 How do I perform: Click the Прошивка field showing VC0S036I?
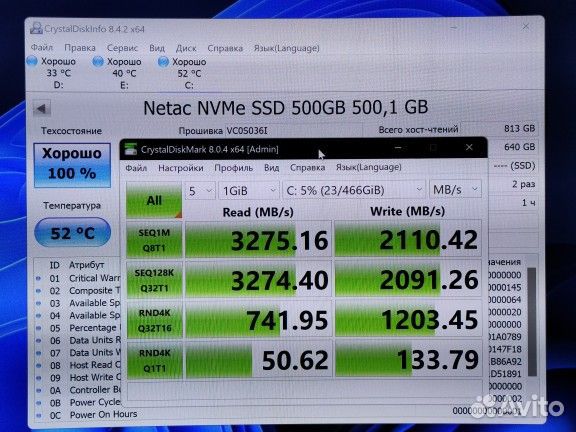pos(293,130)
